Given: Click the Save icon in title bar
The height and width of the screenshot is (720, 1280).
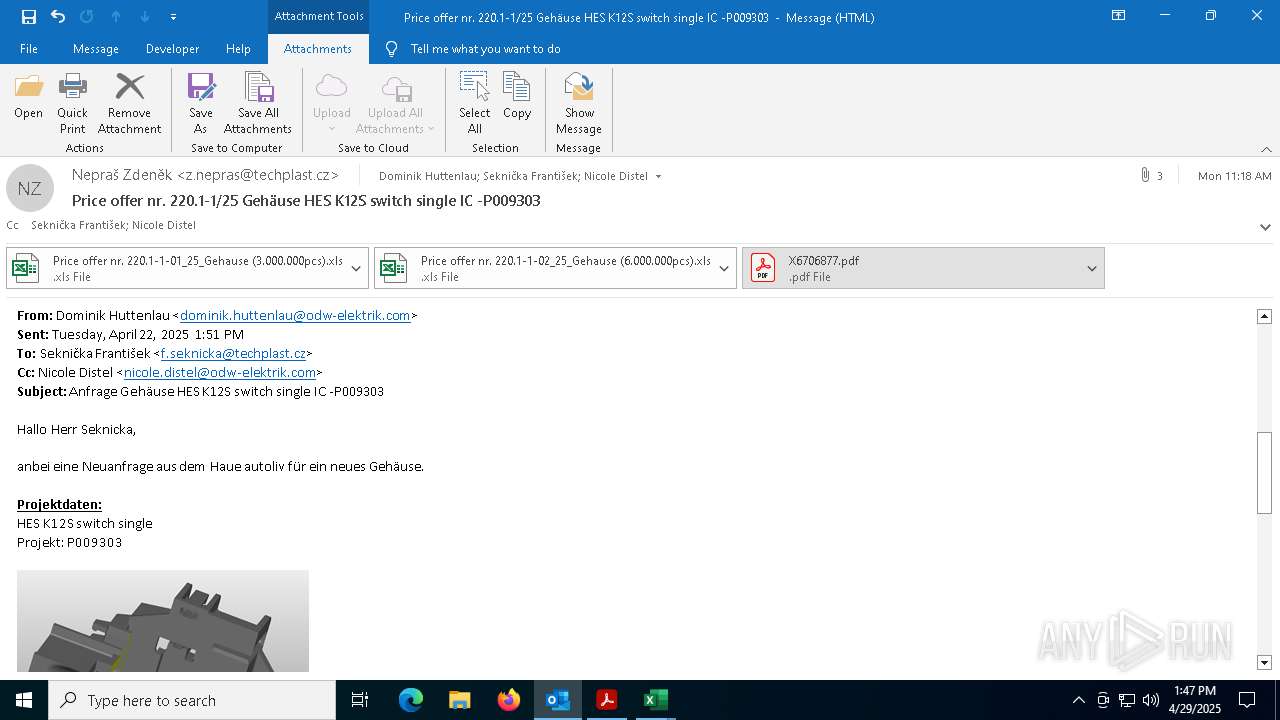Looking at the screenshot, I should (x=29, y=17).
